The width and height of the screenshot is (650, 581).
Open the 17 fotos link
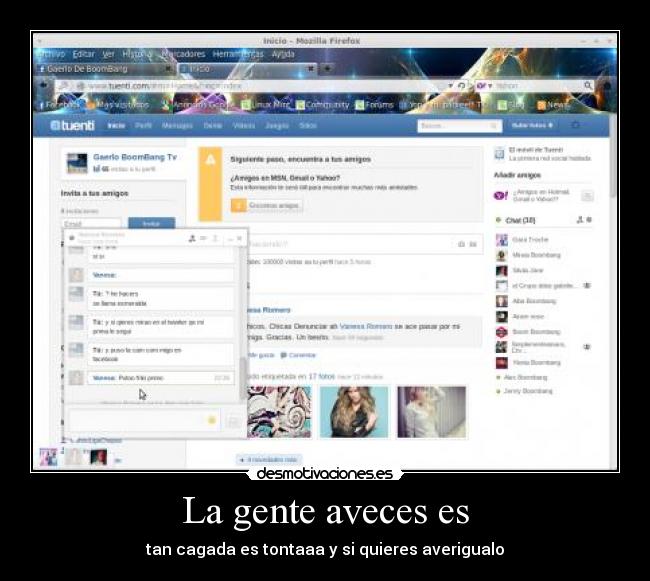321,376
